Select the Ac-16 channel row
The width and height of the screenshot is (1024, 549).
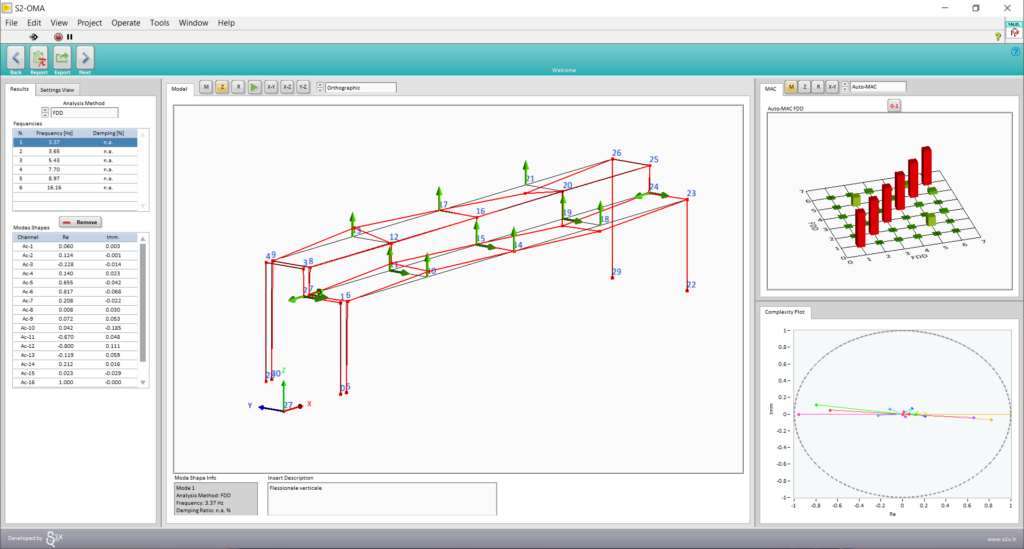tap(75, 382)
